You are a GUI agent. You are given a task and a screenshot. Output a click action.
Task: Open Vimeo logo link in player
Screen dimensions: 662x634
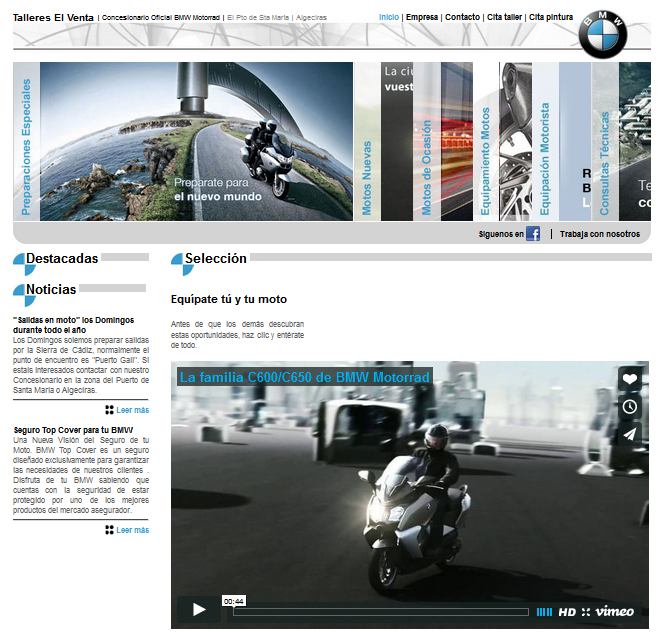614,612
